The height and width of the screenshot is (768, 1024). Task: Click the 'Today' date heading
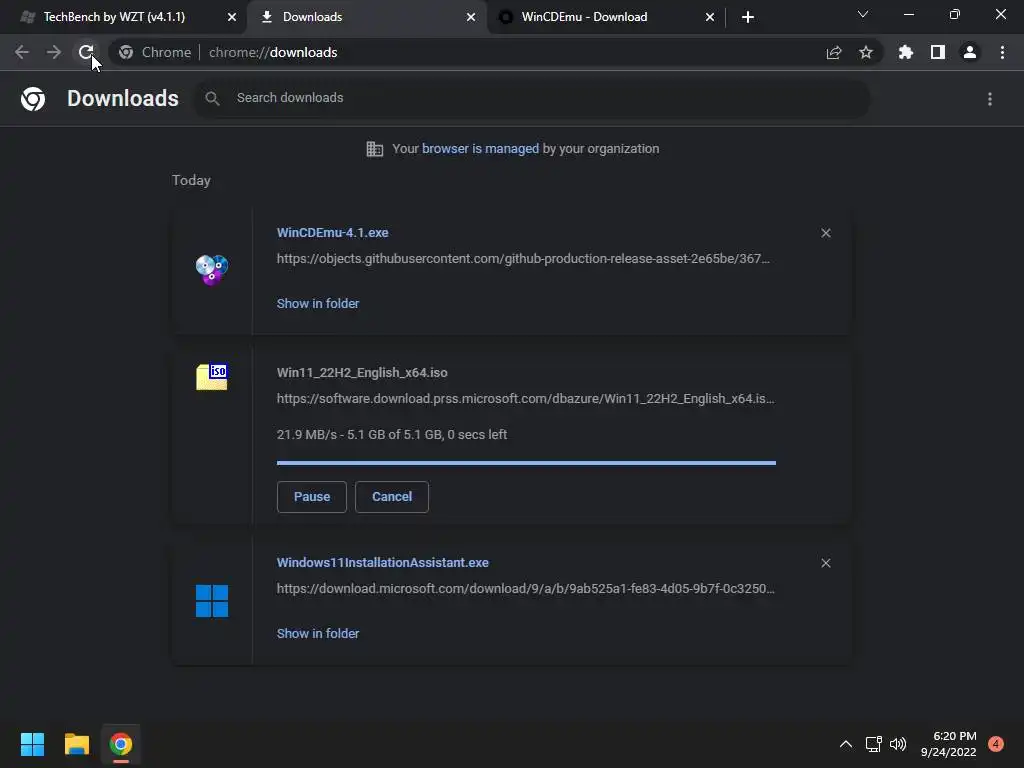pyautogui.click(x=191, y=180)
